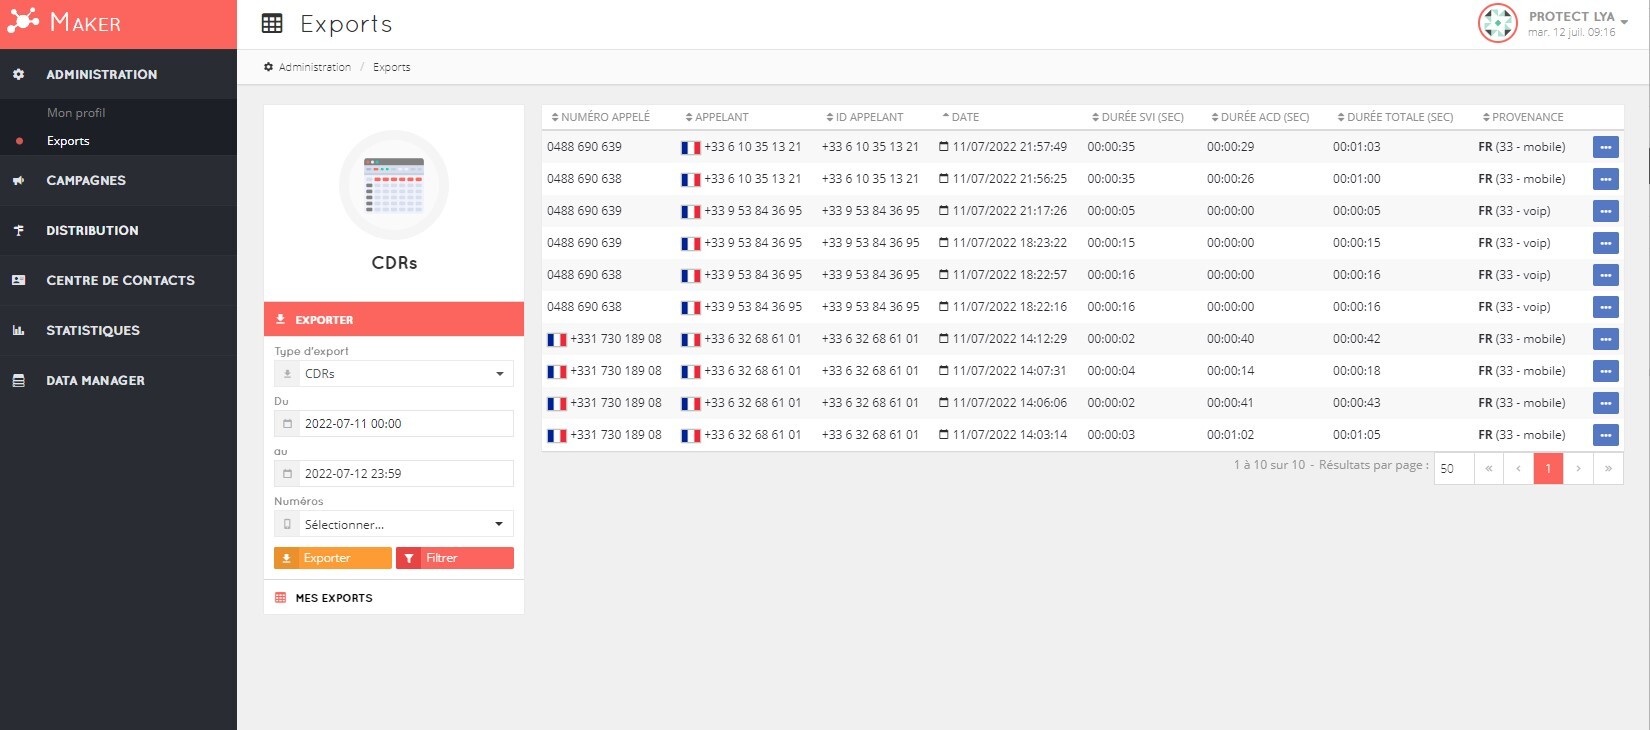1650x730 pixels.
Task: Go to the first results page
Action: [x=1488, y=468]
